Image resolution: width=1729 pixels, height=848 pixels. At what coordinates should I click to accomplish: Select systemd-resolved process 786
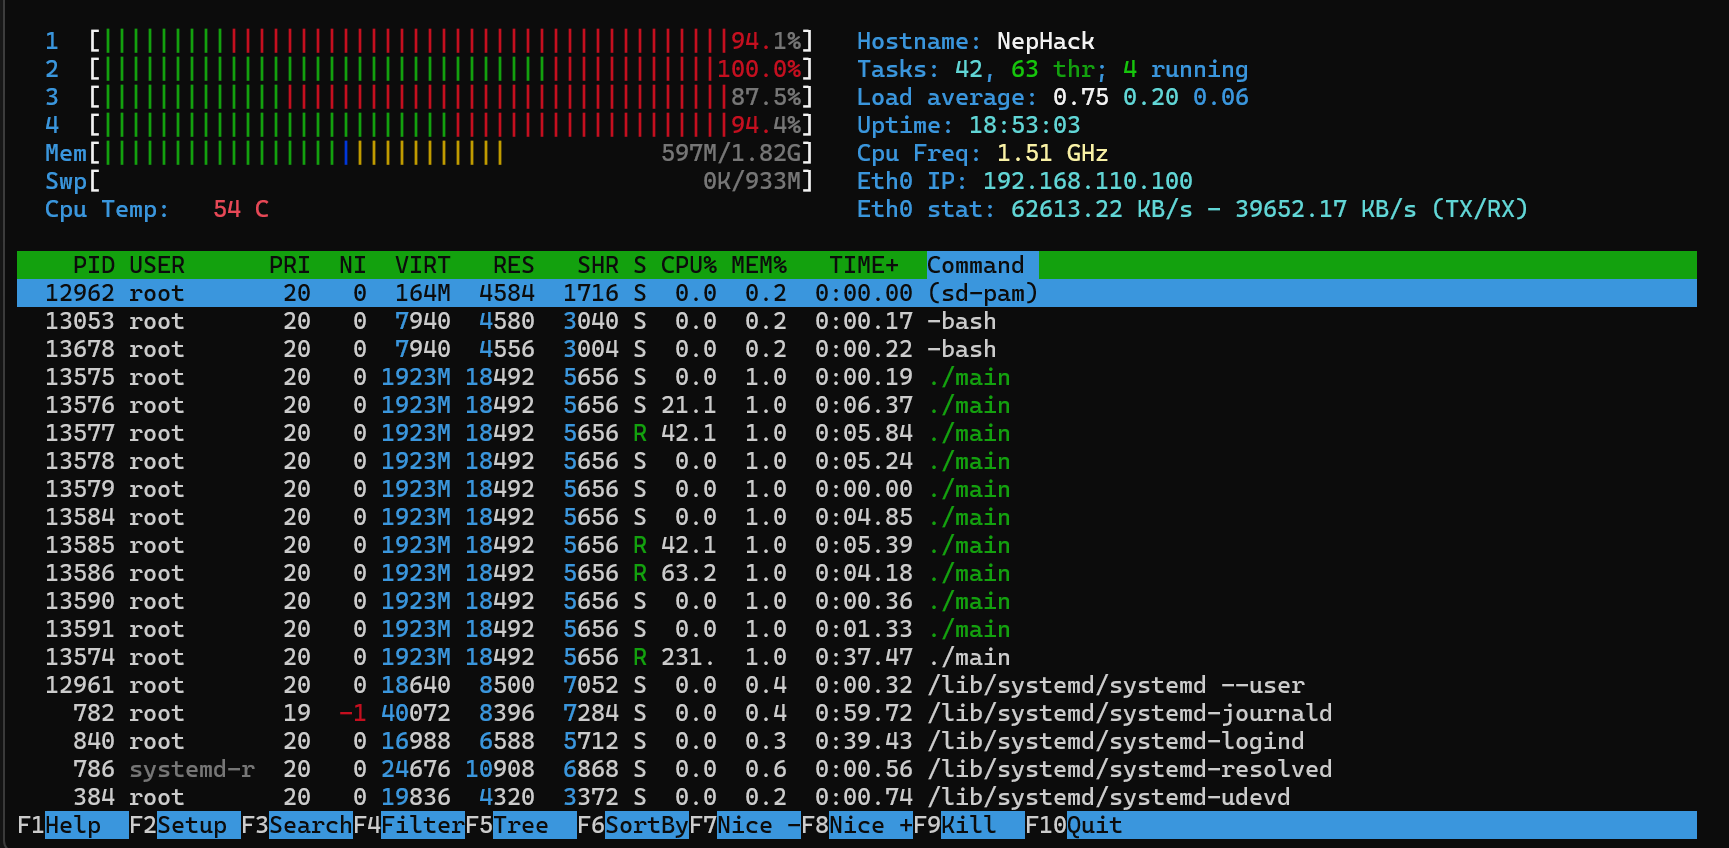857,769
